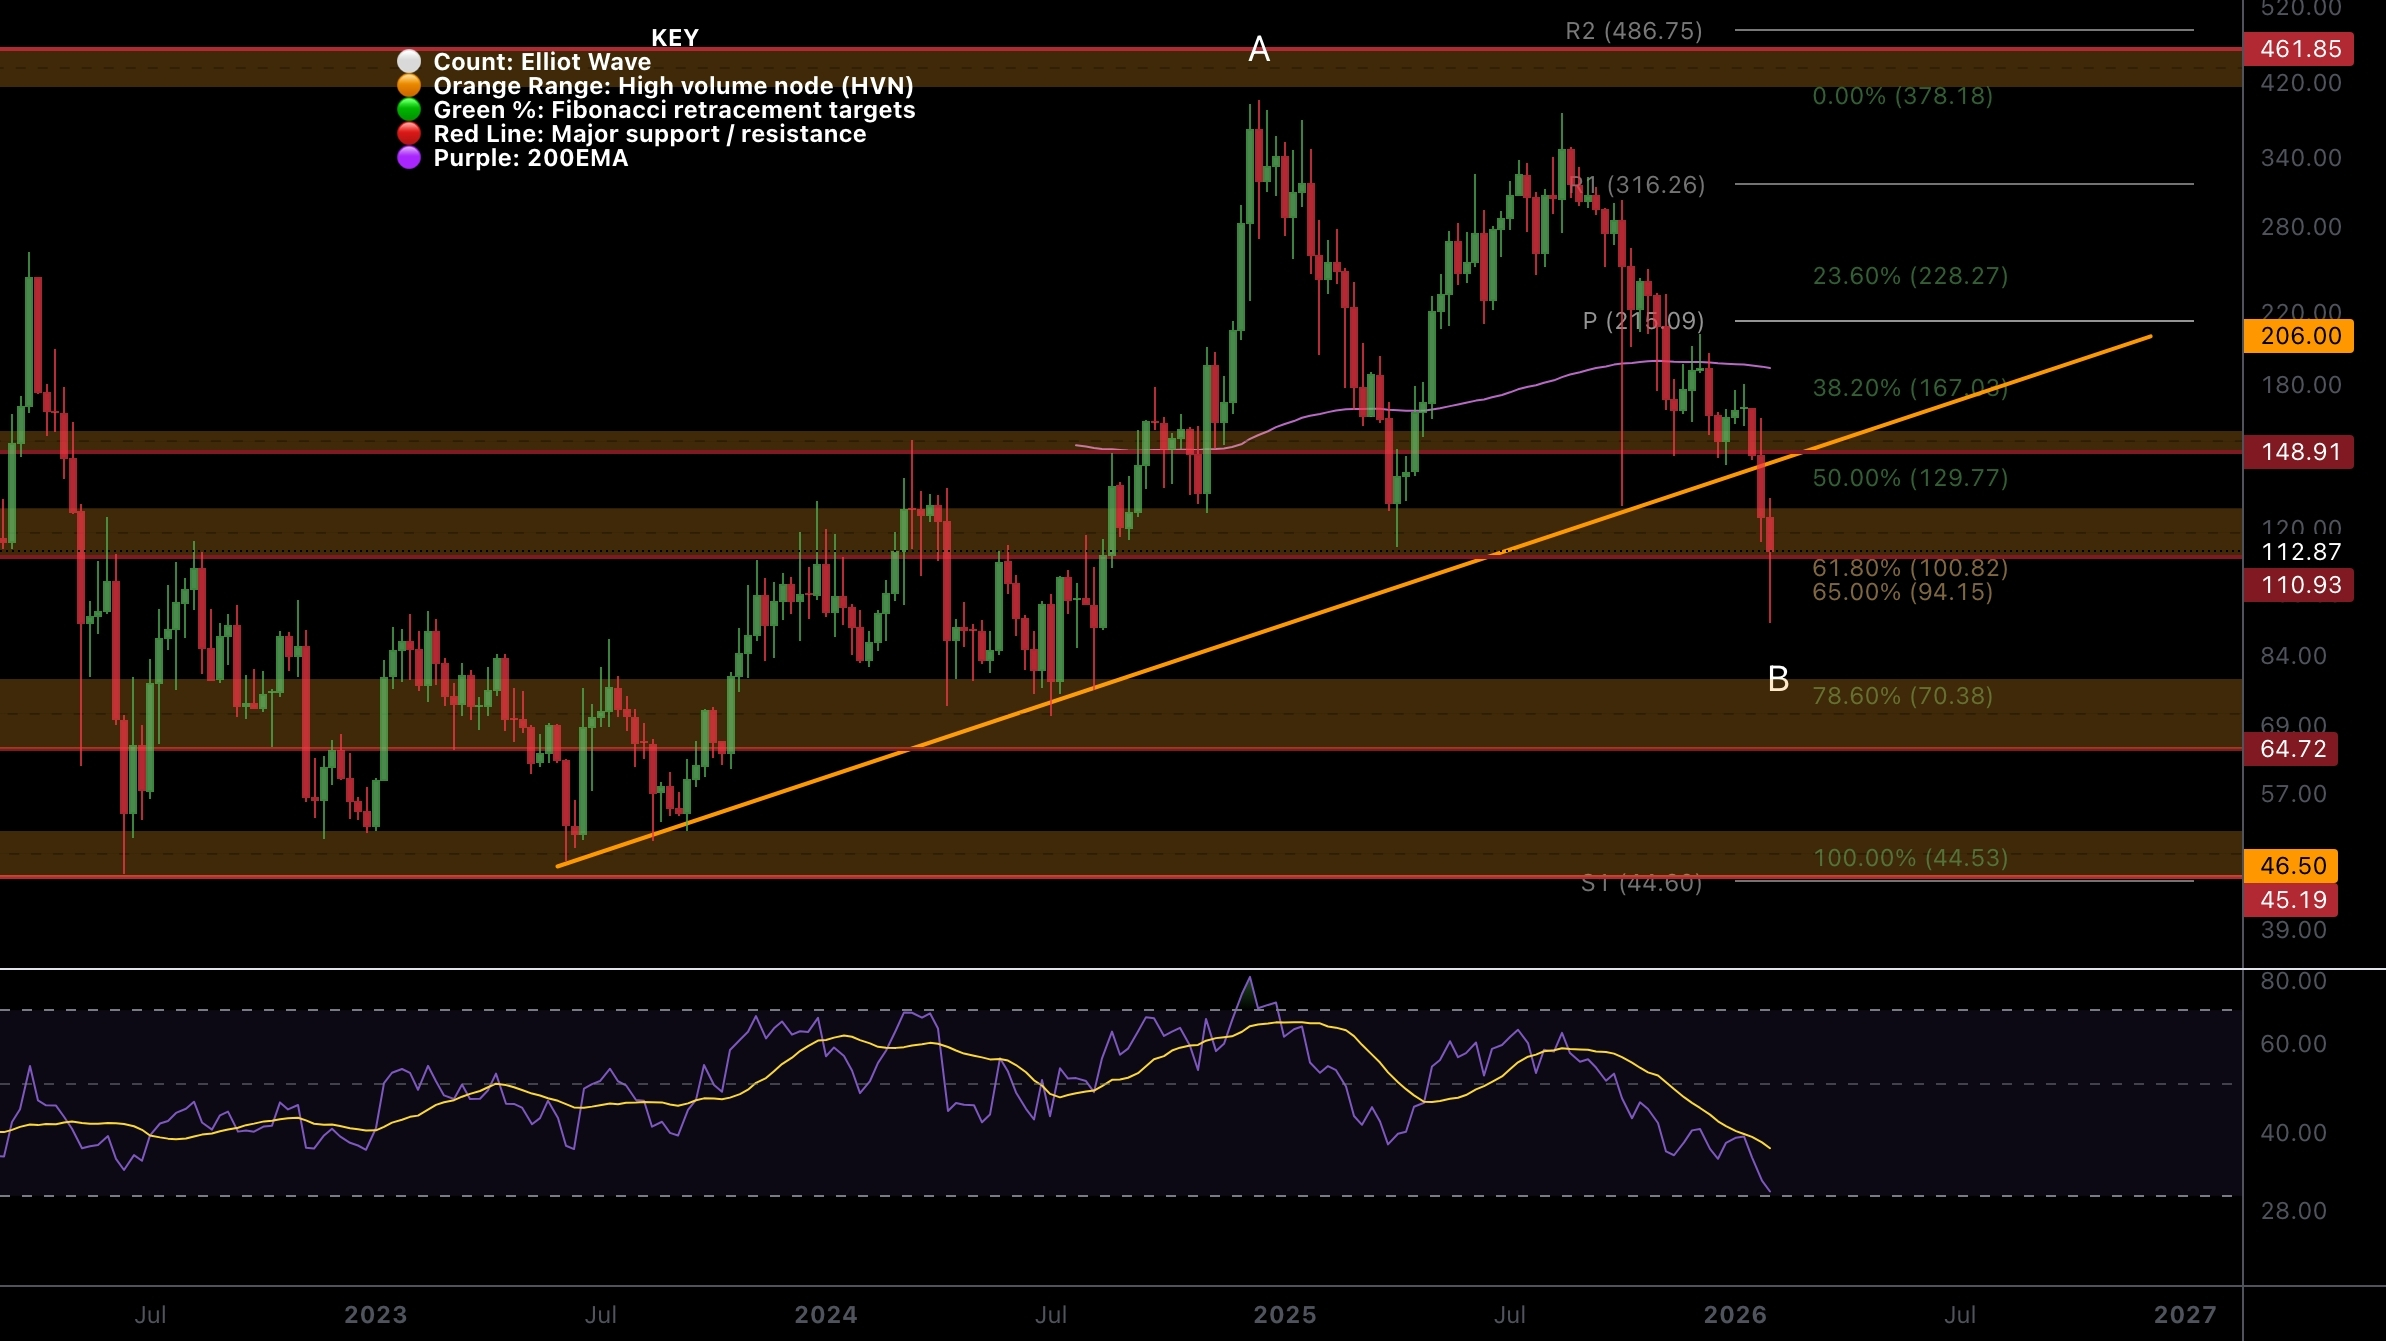2386x1341 pixels.
Task: Select the R2 (486.75) pivot label
Action: pos(1633,31)
